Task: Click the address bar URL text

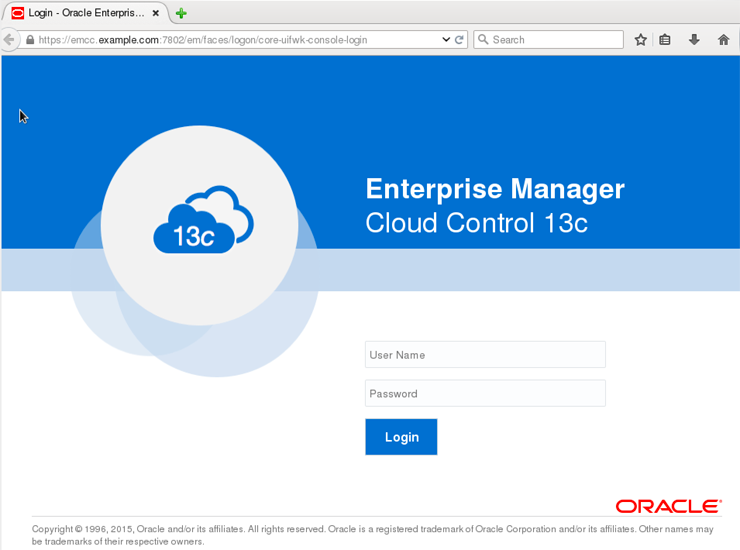Action: coord(203,40)
